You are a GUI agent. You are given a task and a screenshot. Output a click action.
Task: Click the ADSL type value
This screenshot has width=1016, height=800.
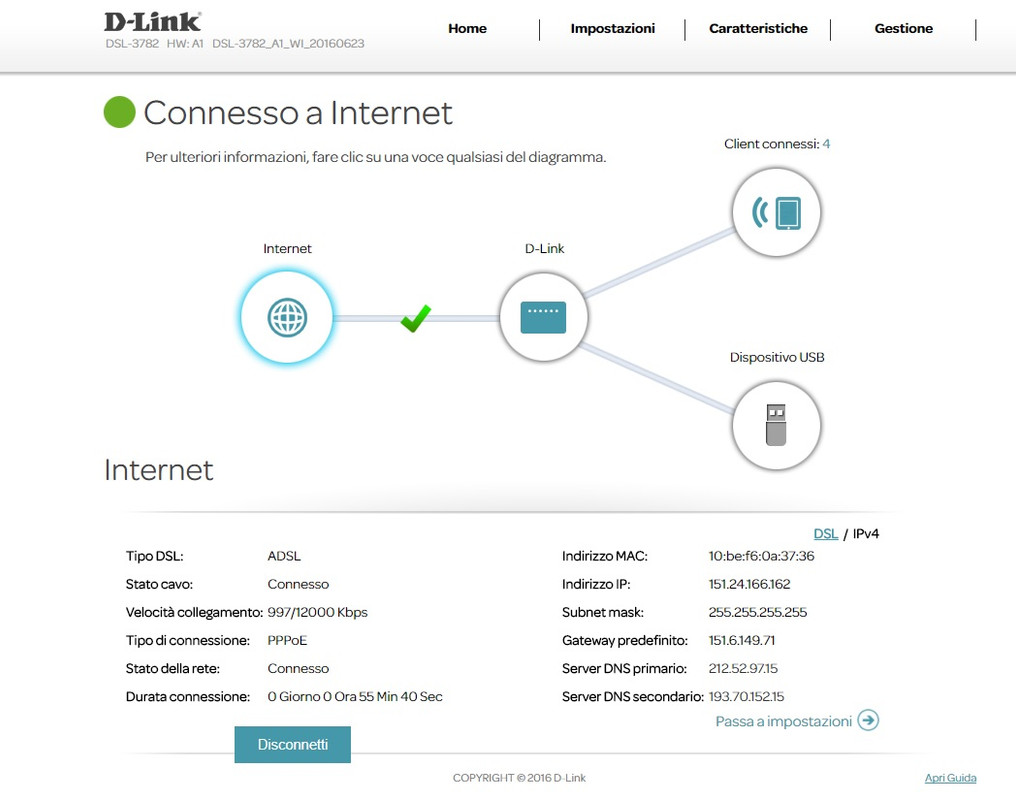coord(284,556)
